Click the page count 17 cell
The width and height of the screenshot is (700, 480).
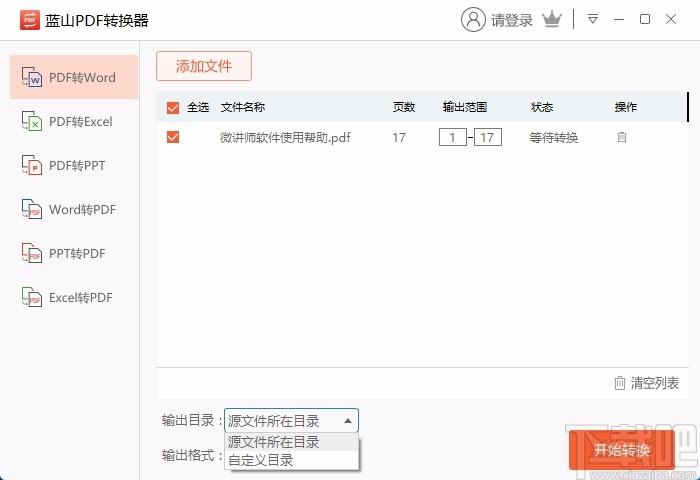(x=399, y=138)
